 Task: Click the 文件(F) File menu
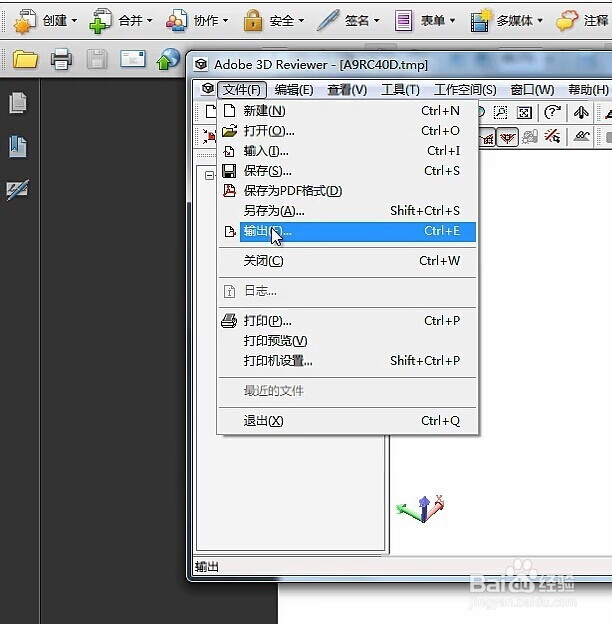[x=242, y=90]
